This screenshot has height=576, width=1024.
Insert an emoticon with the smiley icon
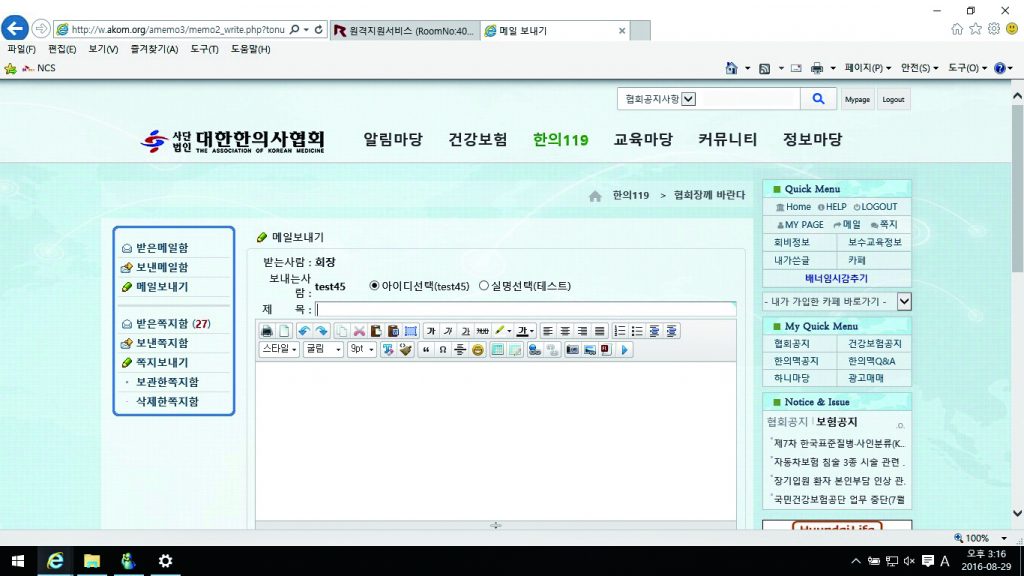coord(477,348)
